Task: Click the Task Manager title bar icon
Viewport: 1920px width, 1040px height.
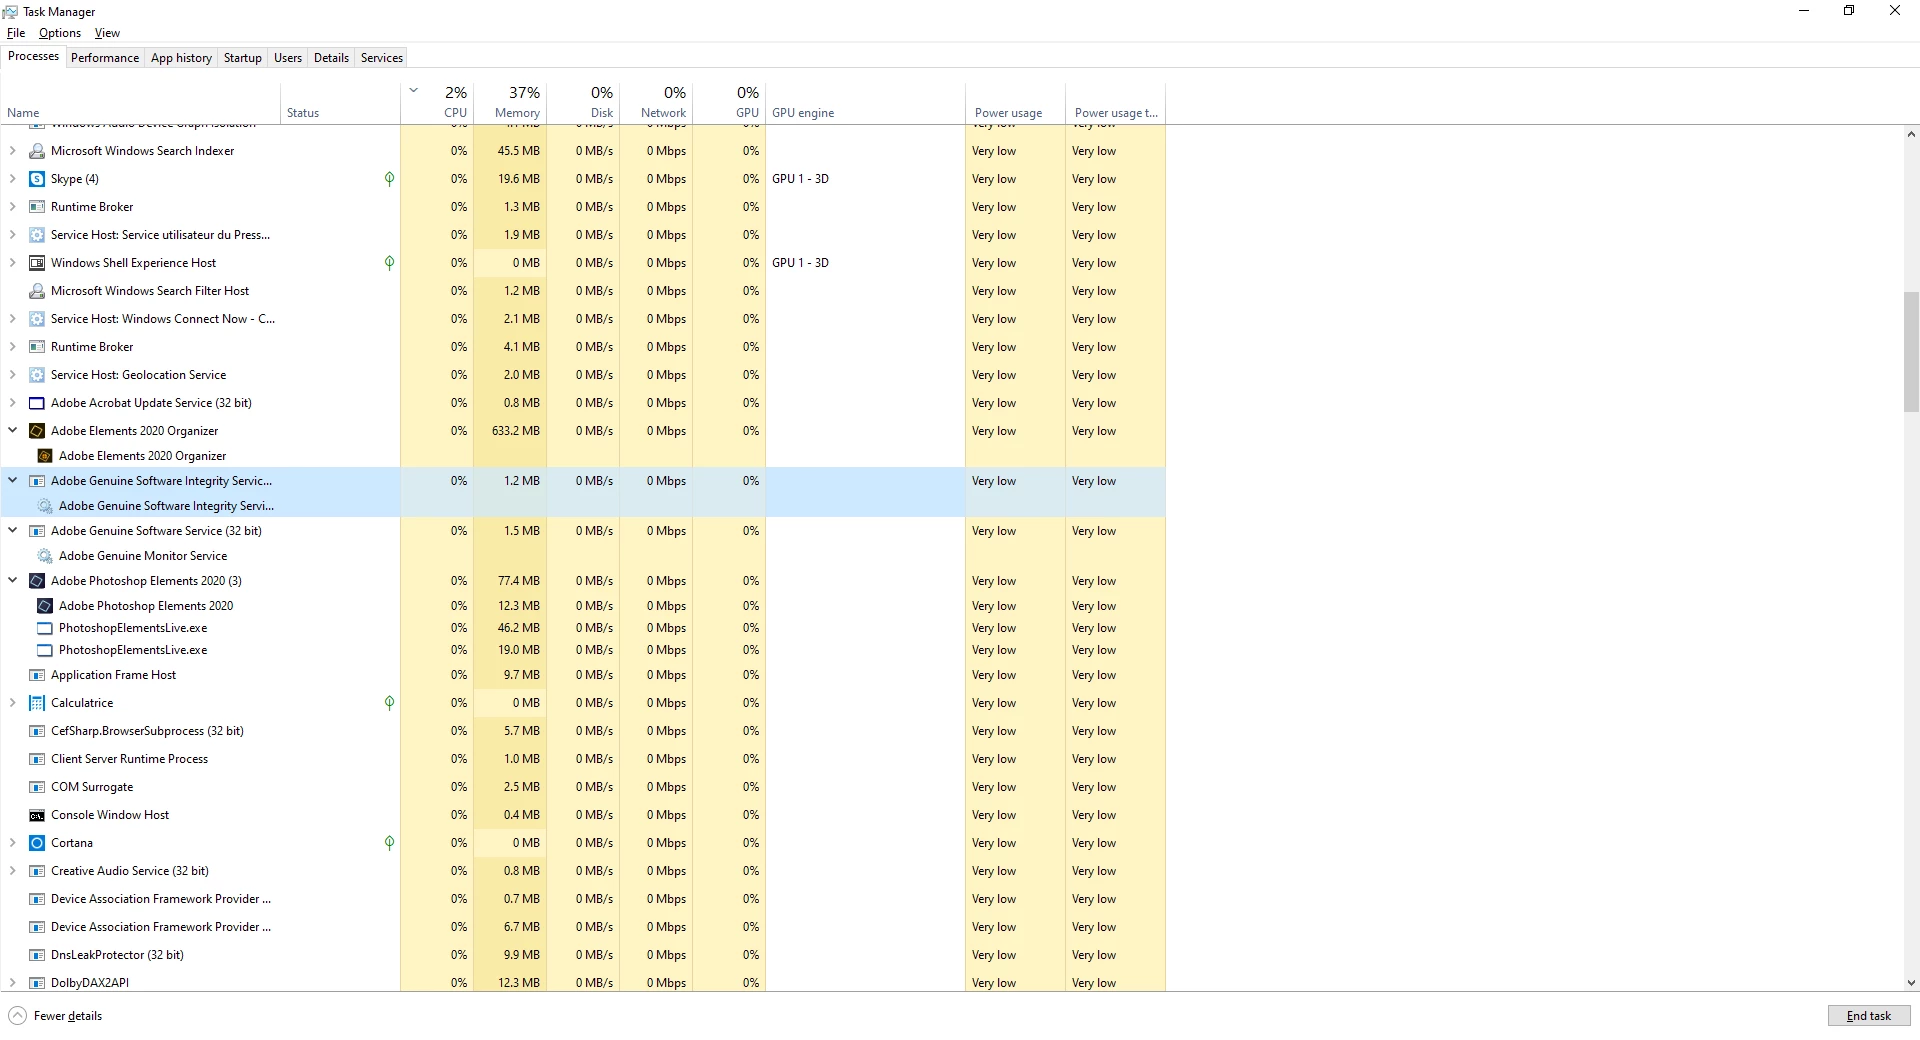Action: click(10, 11)
